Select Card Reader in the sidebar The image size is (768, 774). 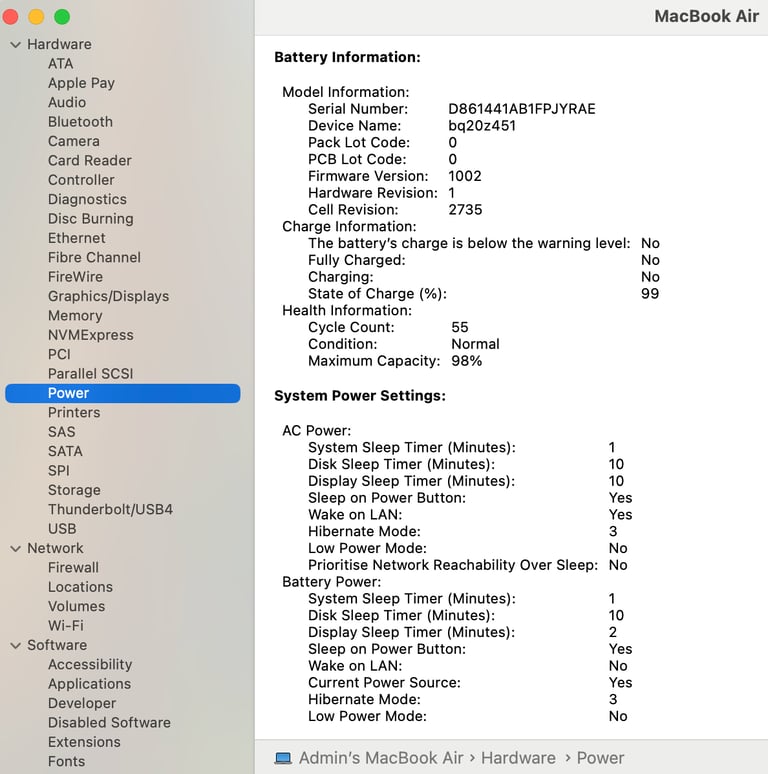(x=90, y=160)
